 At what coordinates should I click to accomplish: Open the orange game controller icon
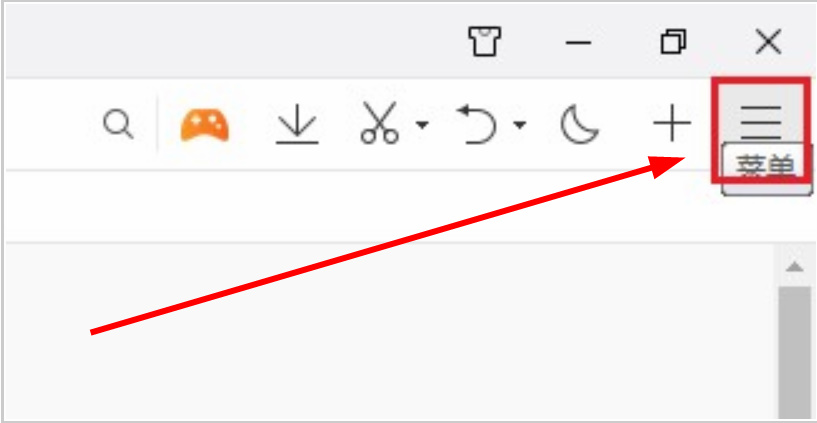[x=204, y=125]
